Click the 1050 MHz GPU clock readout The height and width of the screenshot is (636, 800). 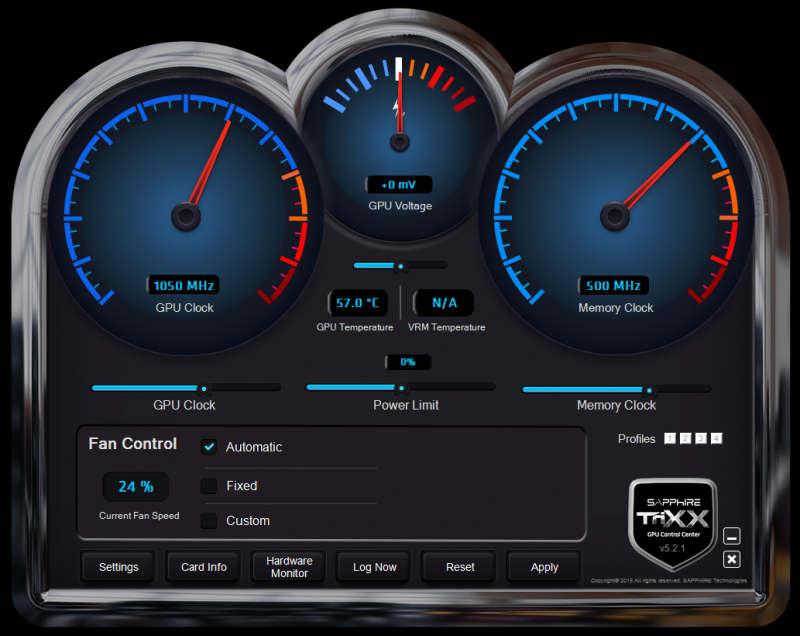[183, 285]
